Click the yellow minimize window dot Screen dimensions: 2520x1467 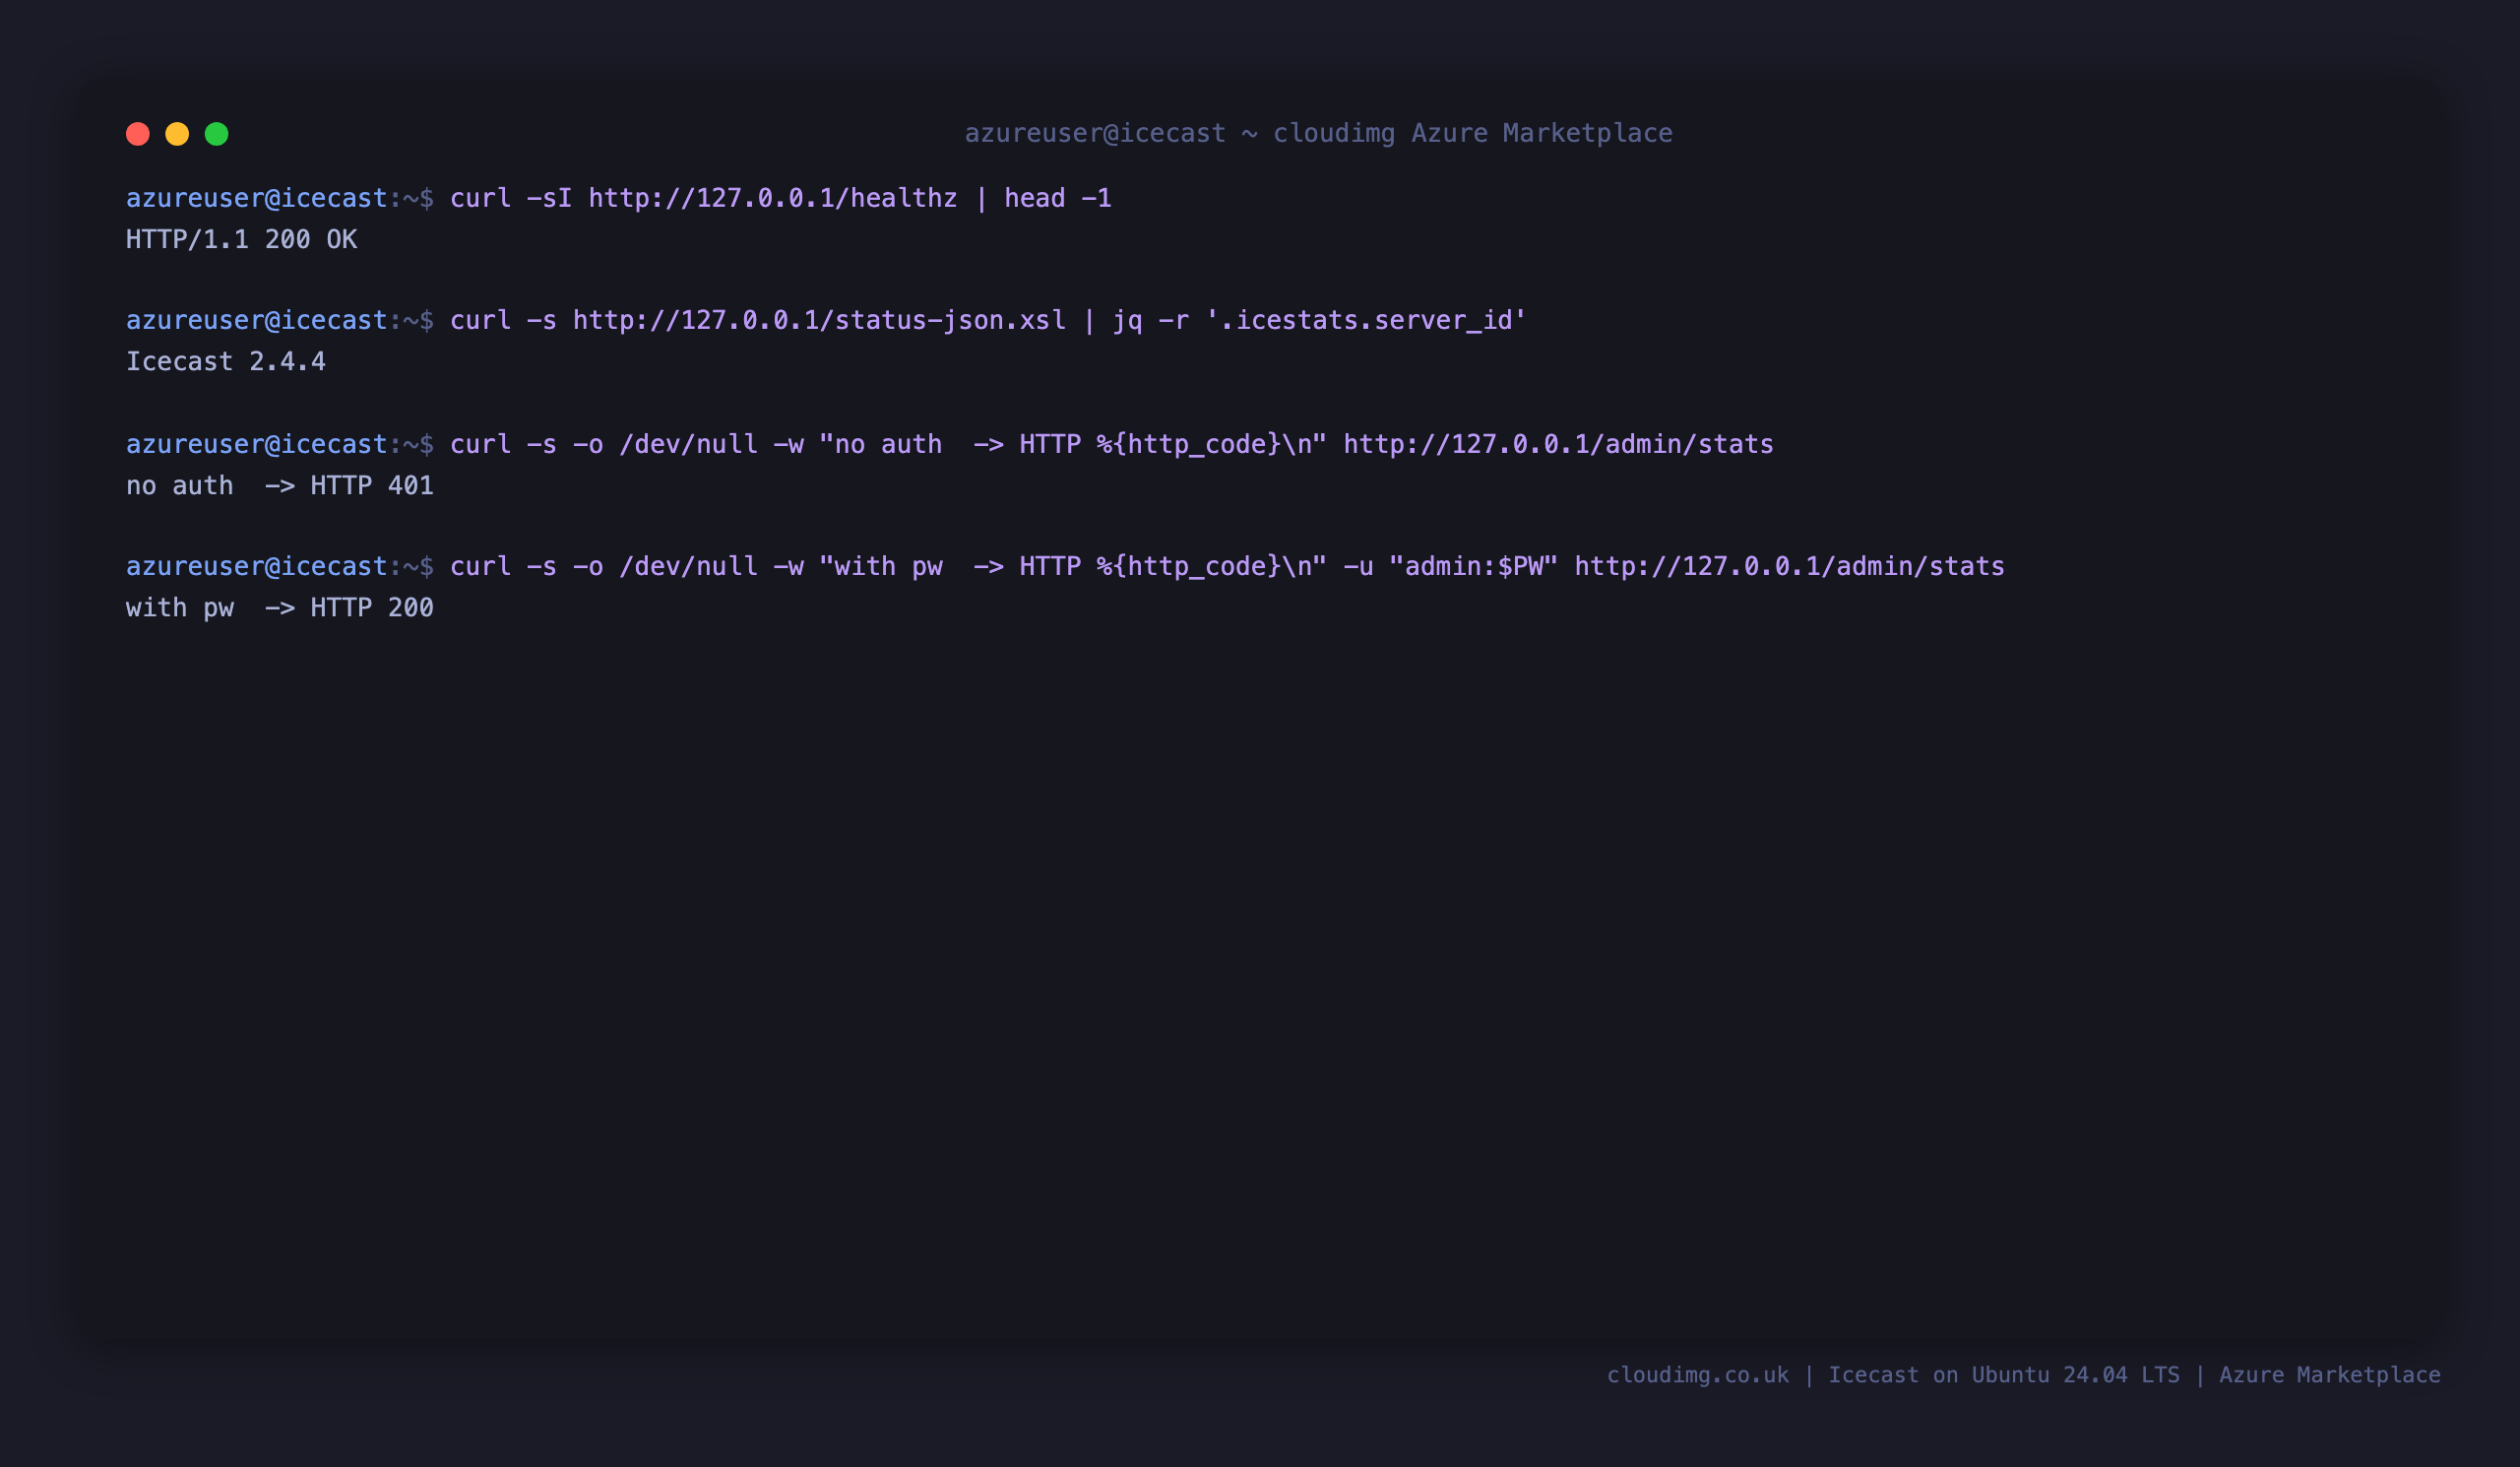pos(177,134)
